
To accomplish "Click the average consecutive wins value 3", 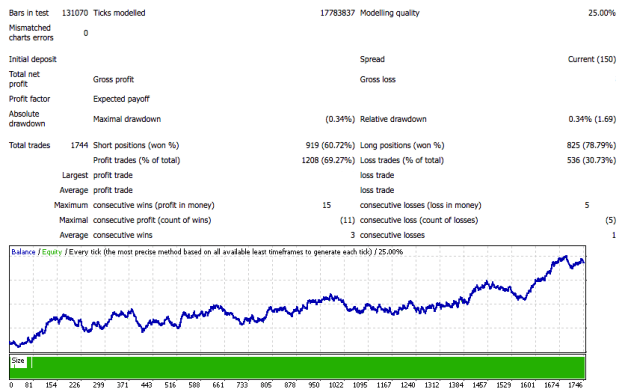I will click(353, 235).
